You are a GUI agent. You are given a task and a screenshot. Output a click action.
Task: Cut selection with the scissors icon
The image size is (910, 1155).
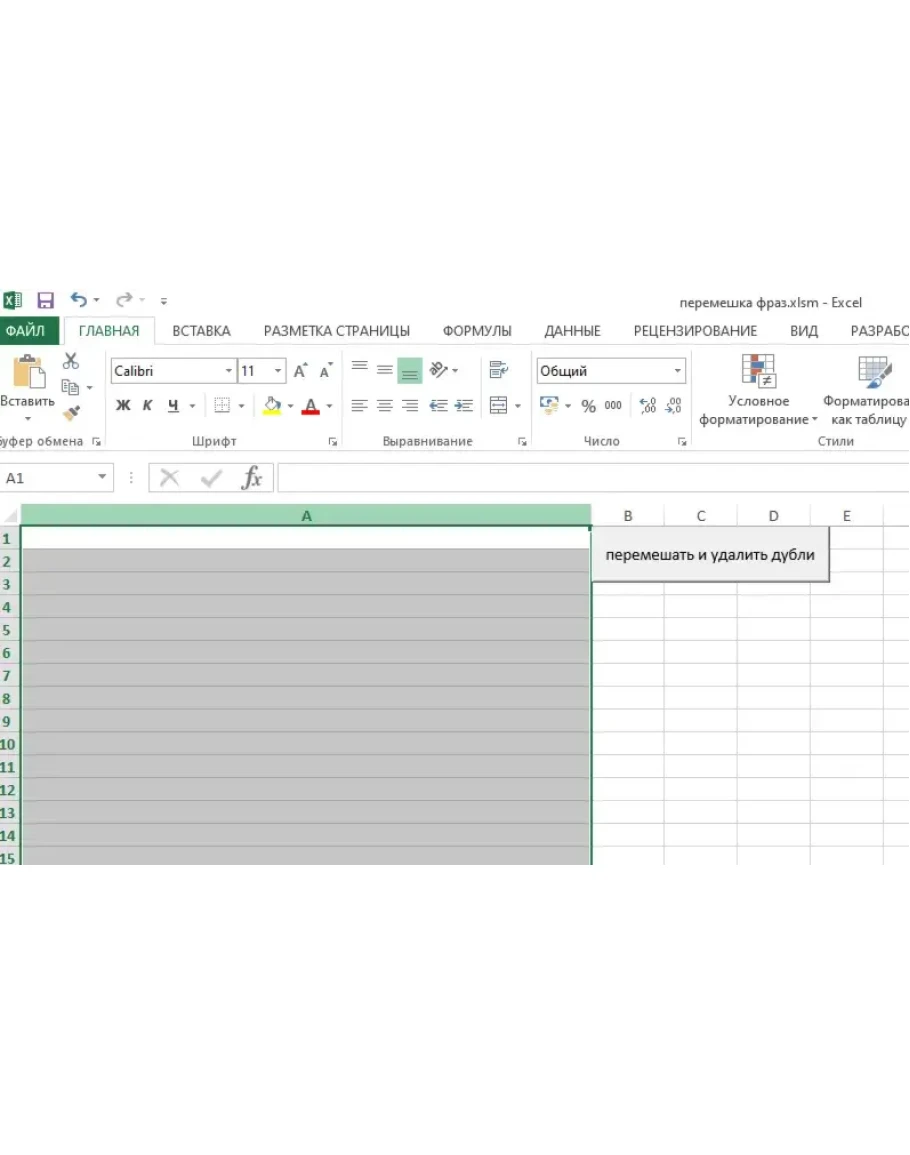tap(71, 361)
